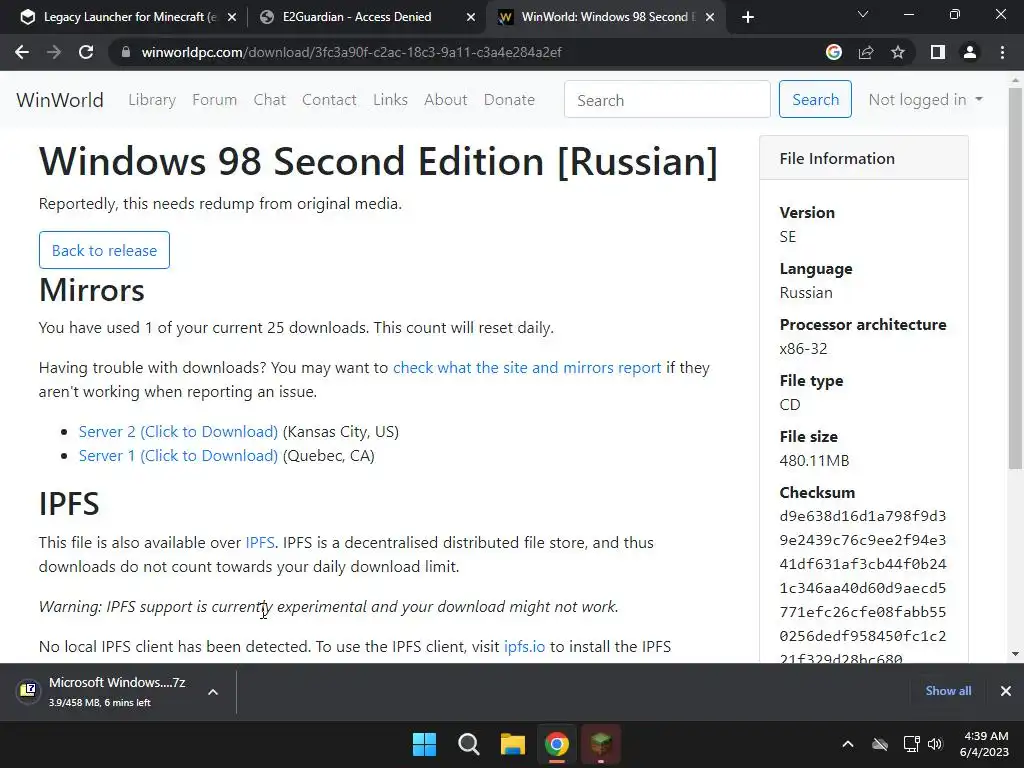Click the File Information panel header
This screenshot has height=768, width=1024.
coord(863,158)
